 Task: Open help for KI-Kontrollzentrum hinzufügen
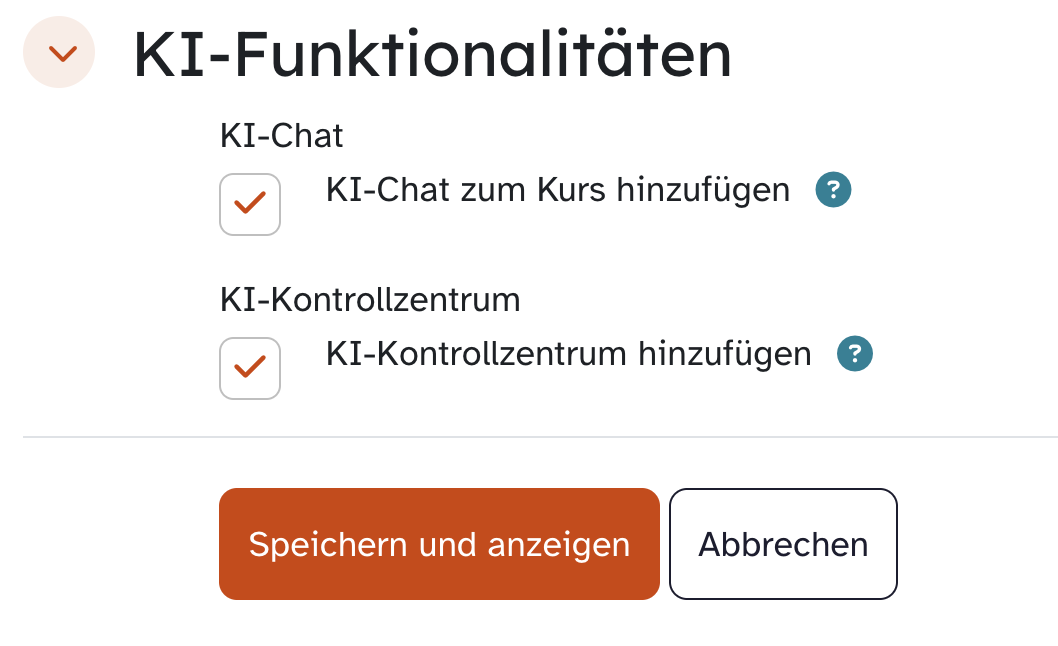pos(855,353)
